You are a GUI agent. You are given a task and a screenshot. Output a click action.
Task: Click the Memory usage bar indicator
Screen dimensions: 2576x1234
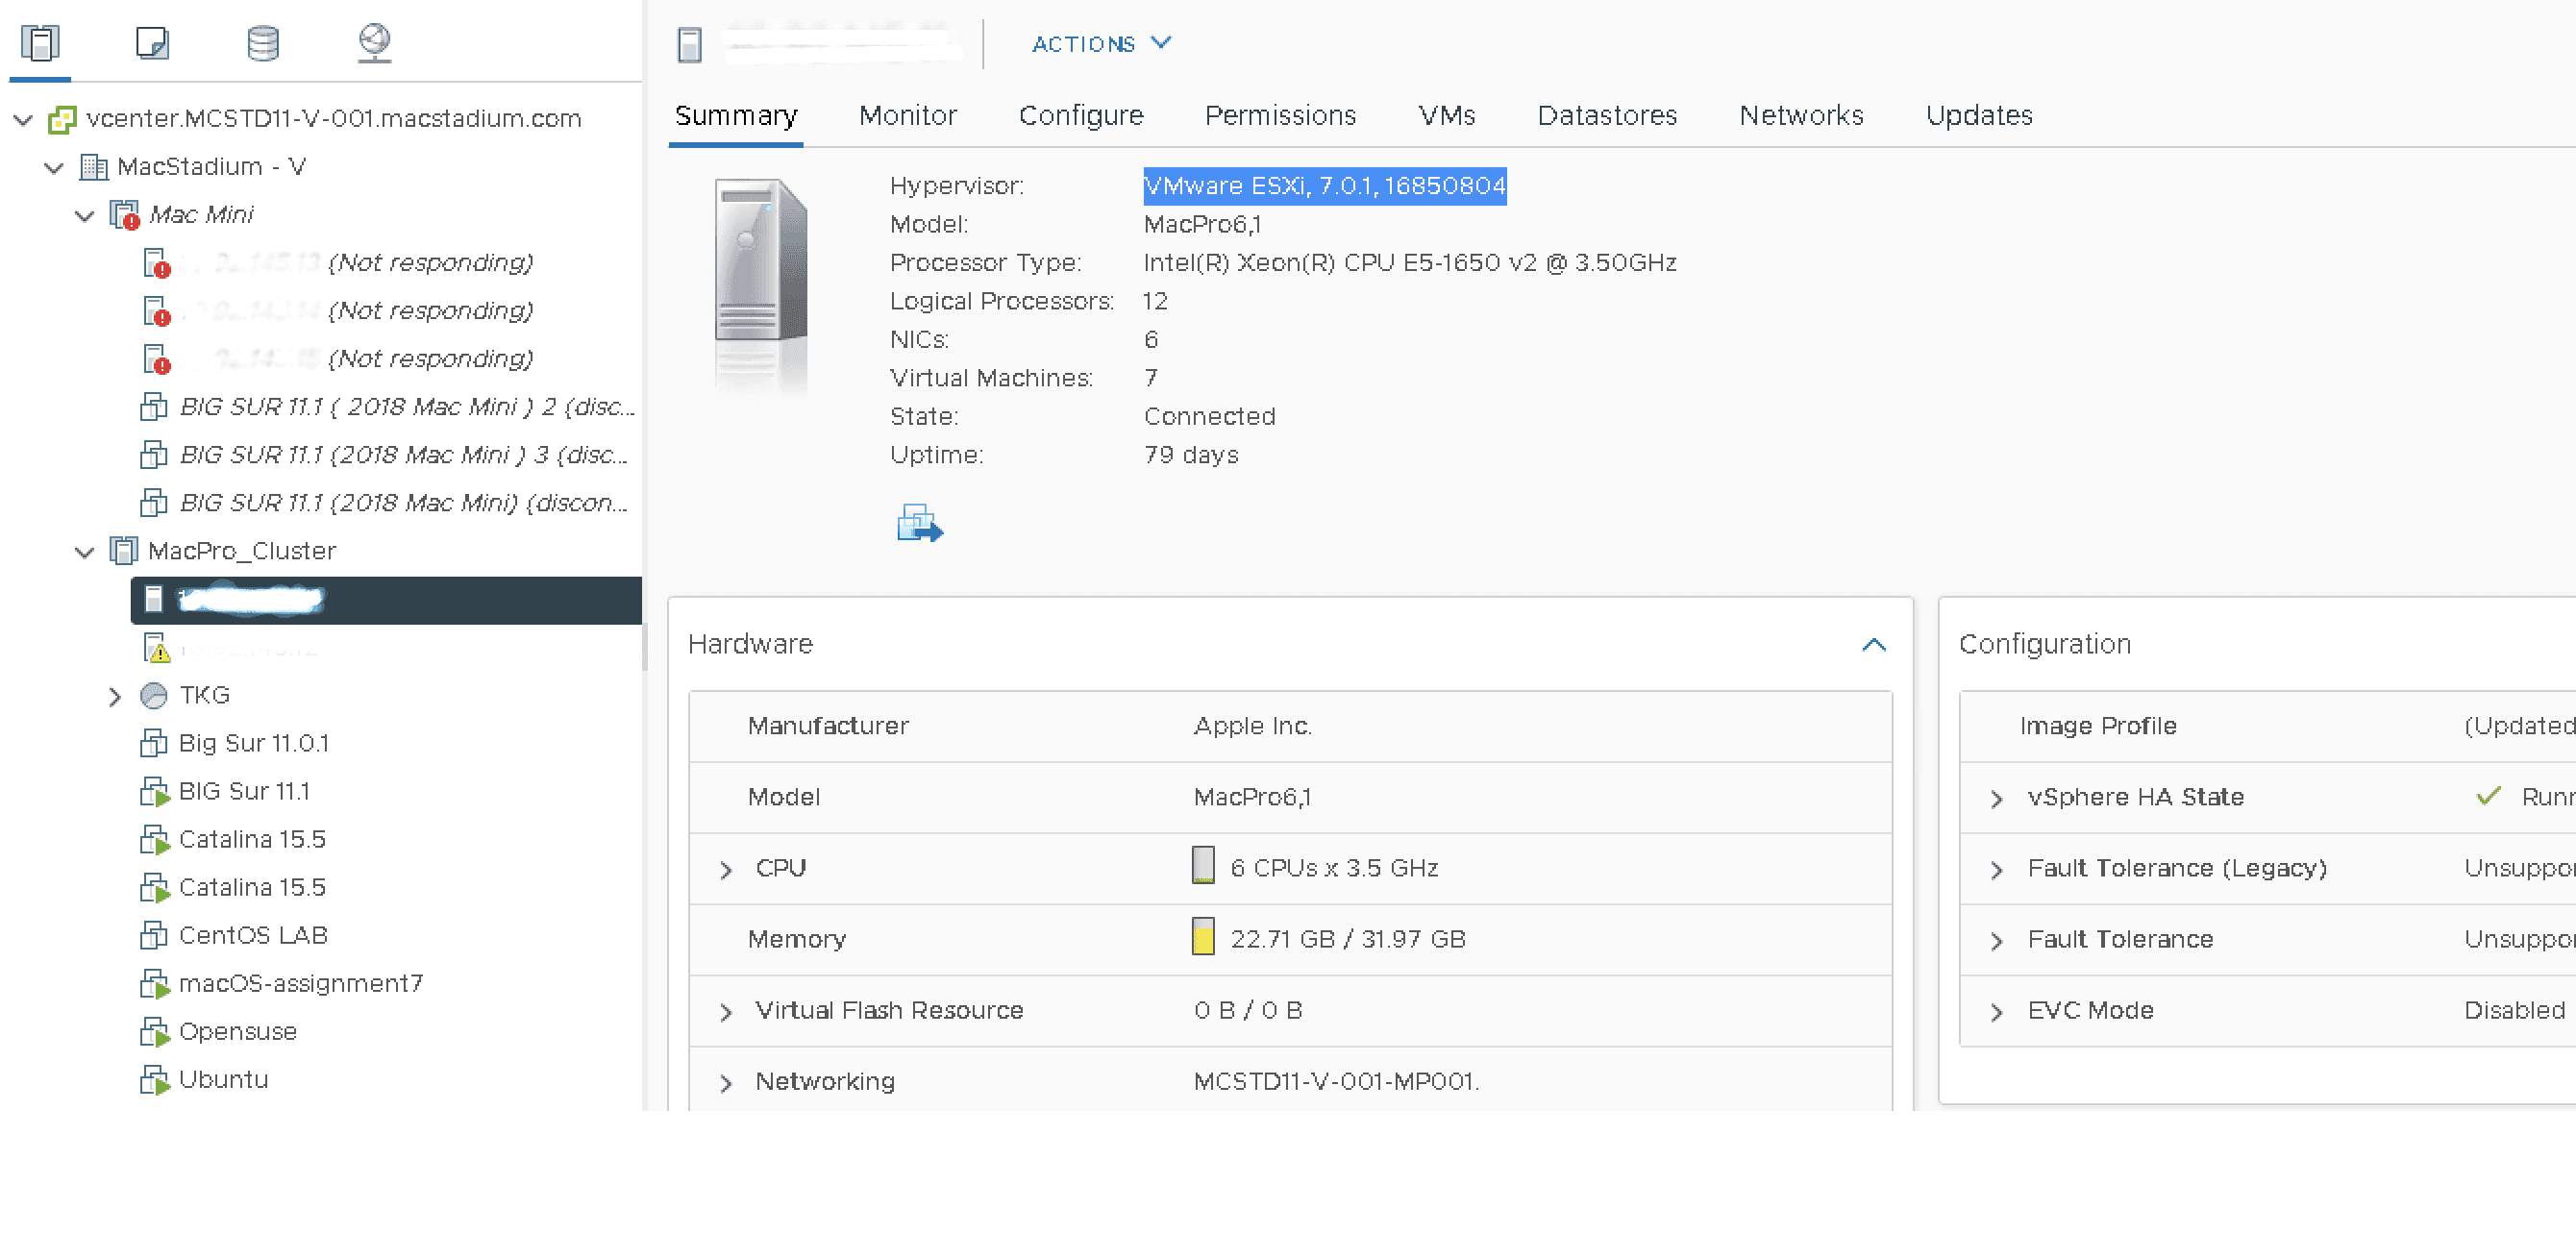click(1202, 939)
